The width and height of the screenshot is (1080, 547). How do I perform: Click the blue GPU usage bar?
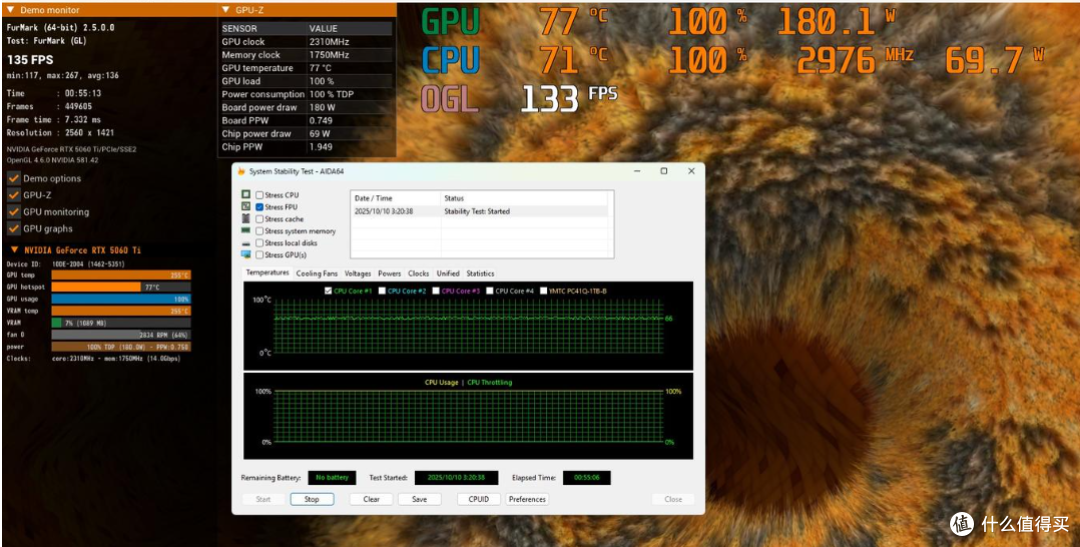click(x=121, y=299)
